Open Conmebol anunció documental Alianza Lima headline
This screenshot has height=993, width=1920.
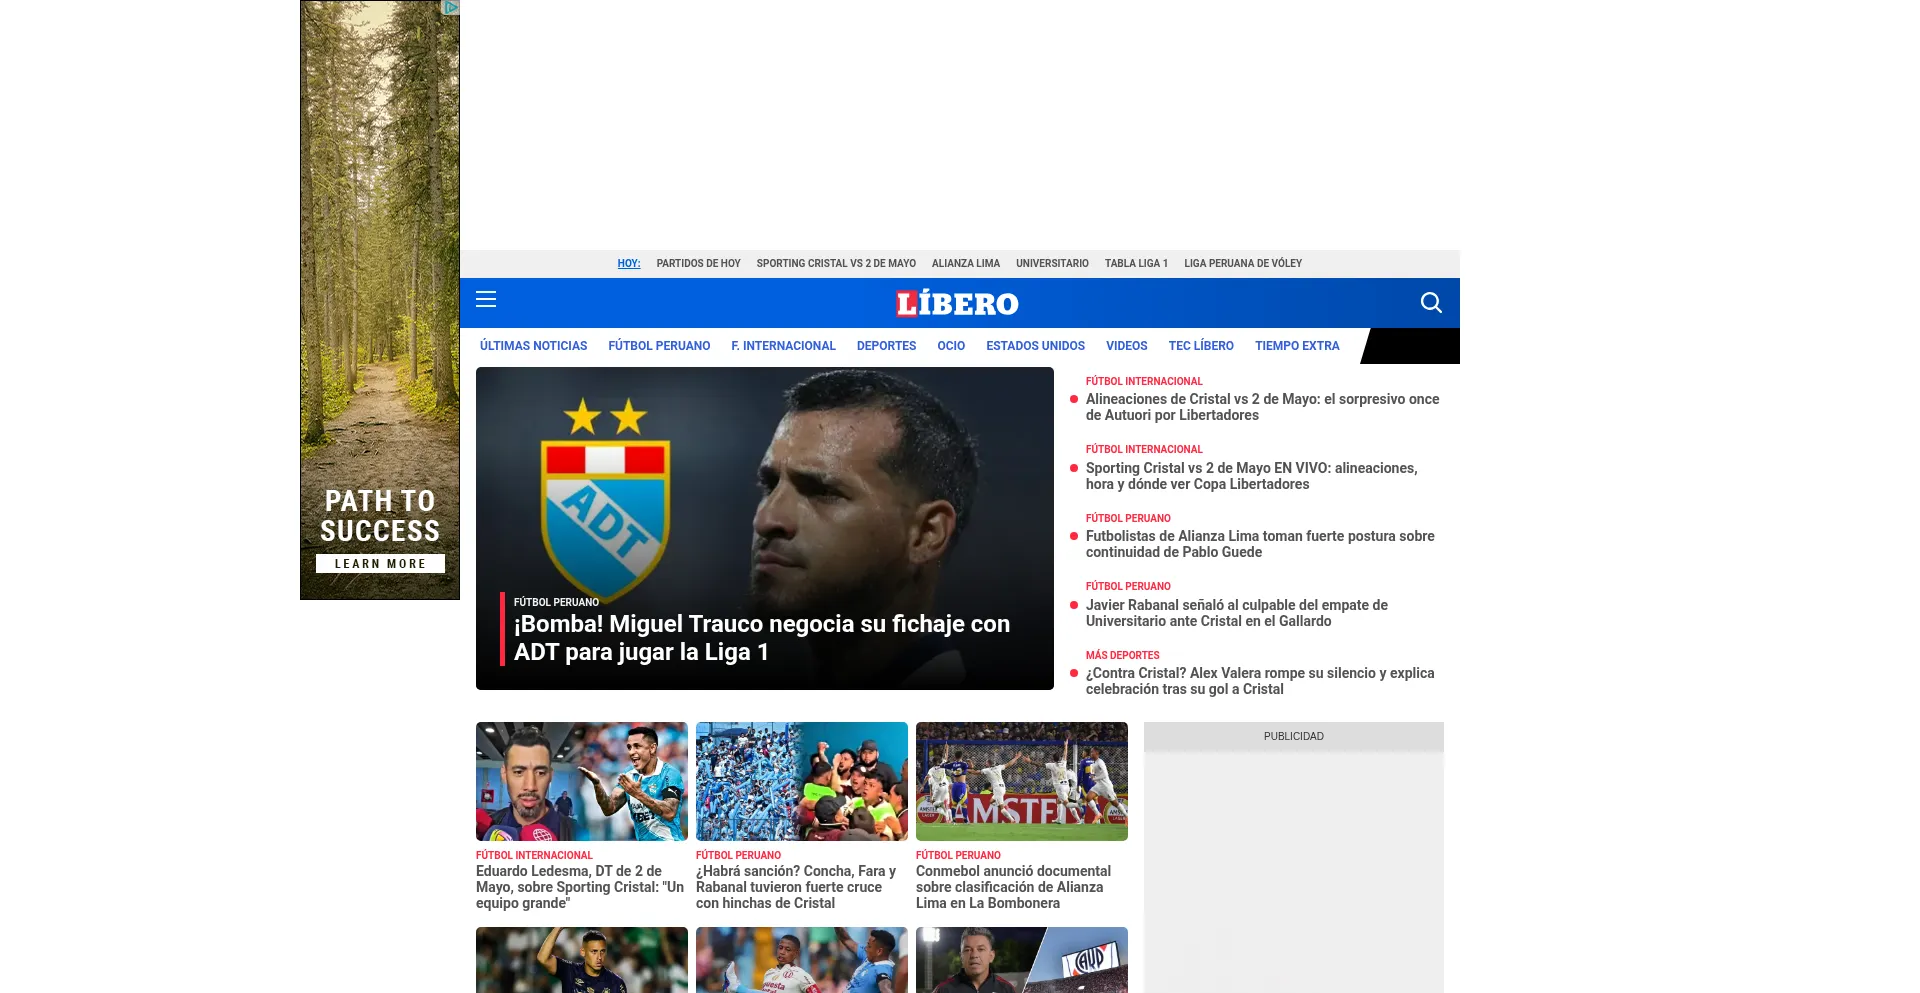[x=1013, y=887]
